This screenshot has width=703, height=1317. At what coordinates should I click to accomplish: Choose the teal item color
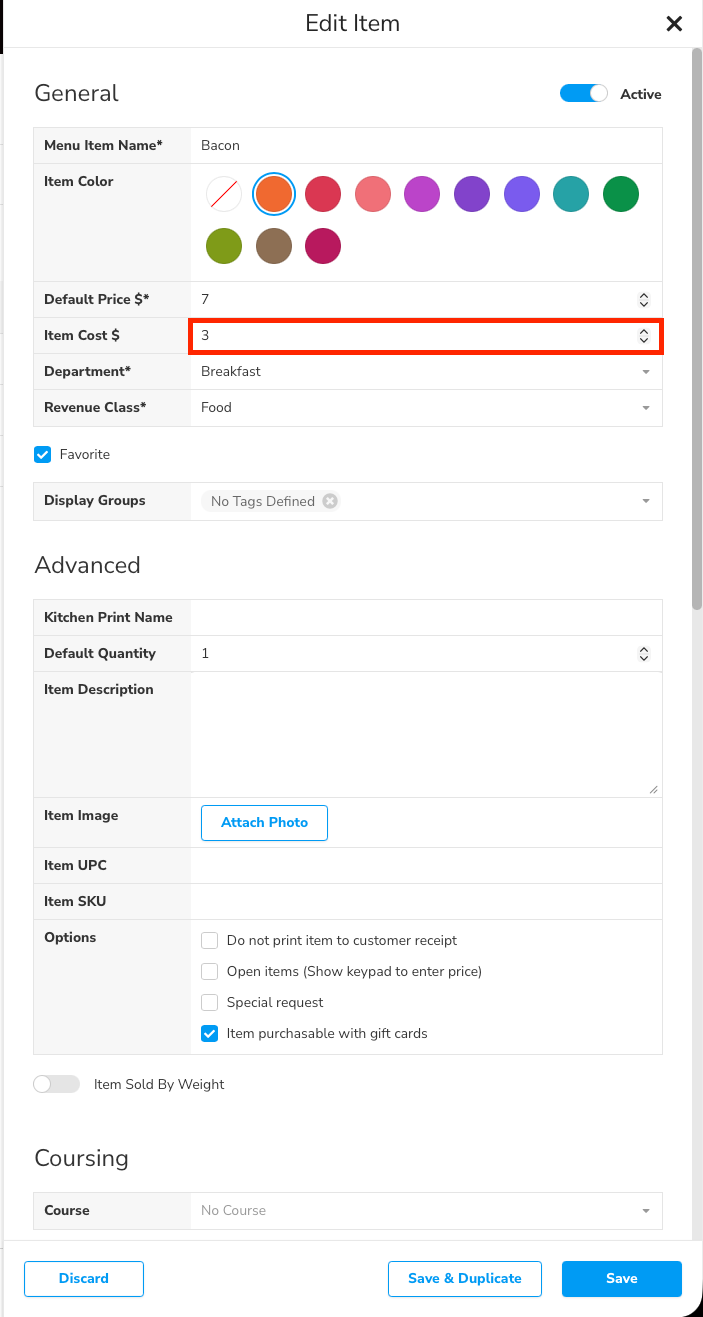[571, 194]
